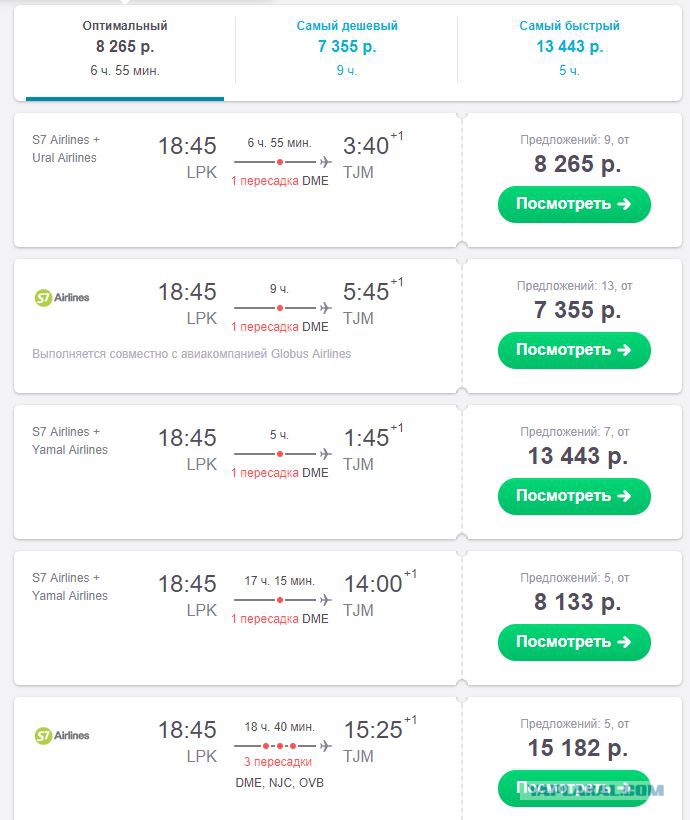Click Посмотреть for the 7 355 р. offer
The image size is (690, 820).
click(x=574, y=350)
